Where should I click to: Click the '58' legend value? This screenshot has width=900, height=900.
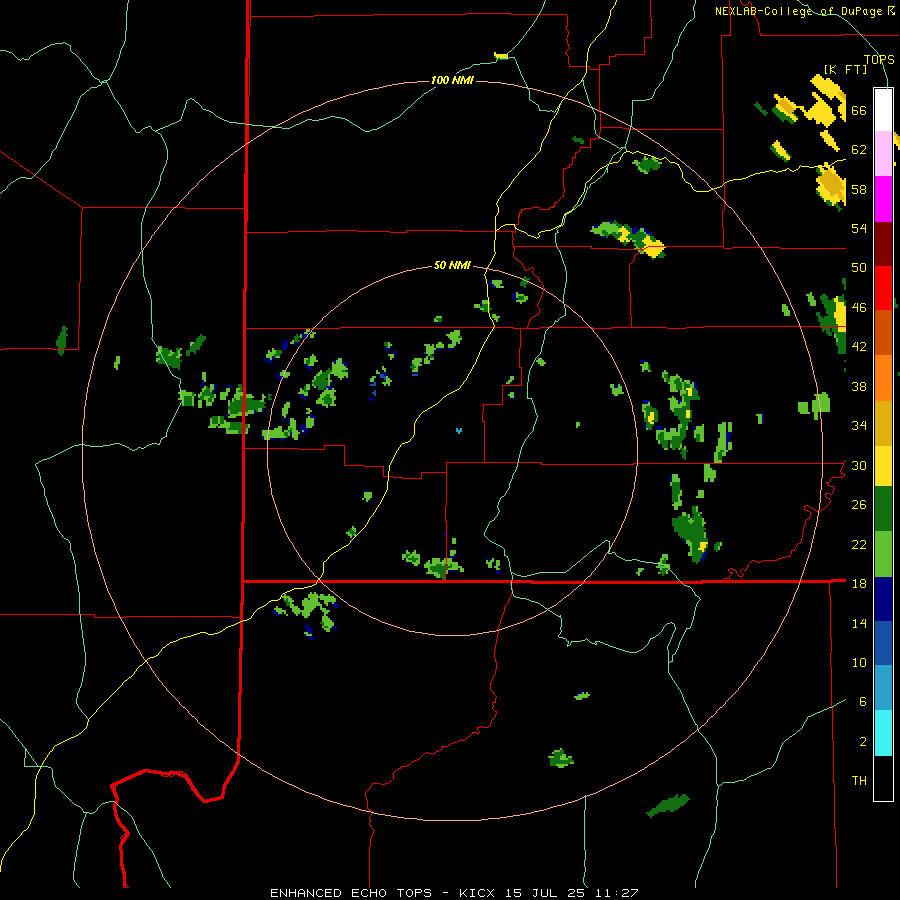[x=859, y=189]
